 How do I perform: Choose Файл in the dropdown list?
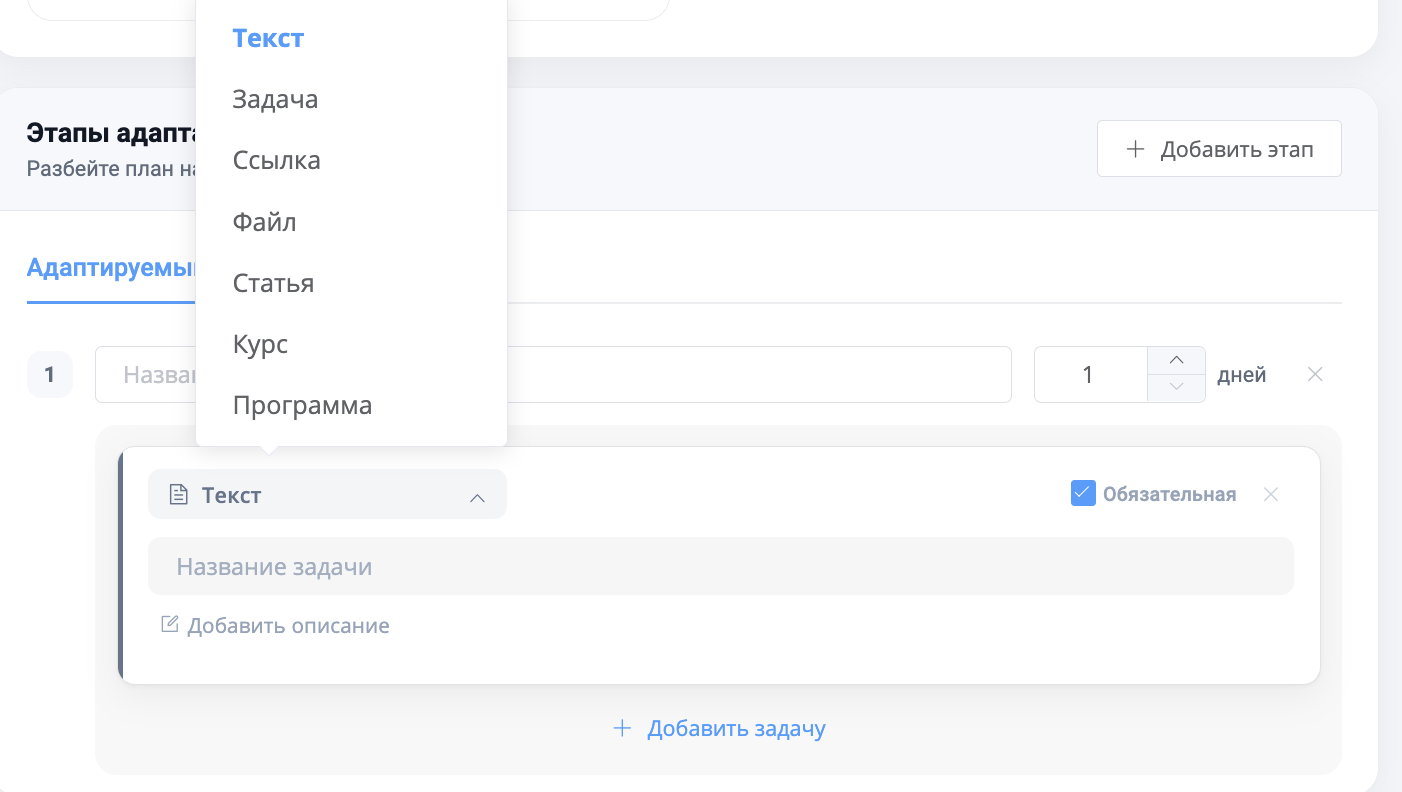pos(264,221)
